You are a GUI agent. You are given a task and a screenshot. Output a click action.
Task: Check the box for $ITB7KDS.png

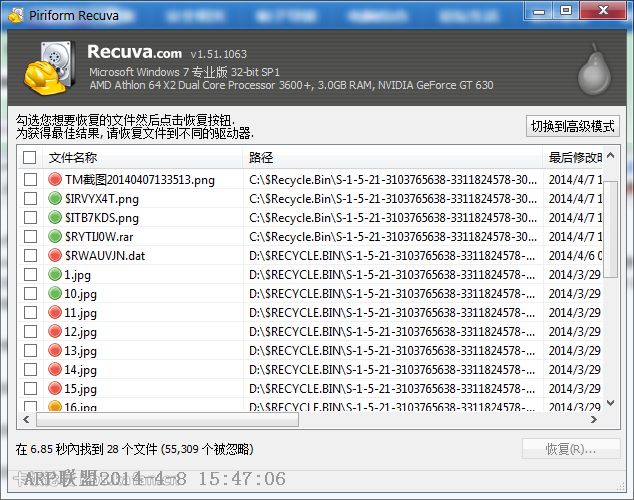tap(30, 218)
